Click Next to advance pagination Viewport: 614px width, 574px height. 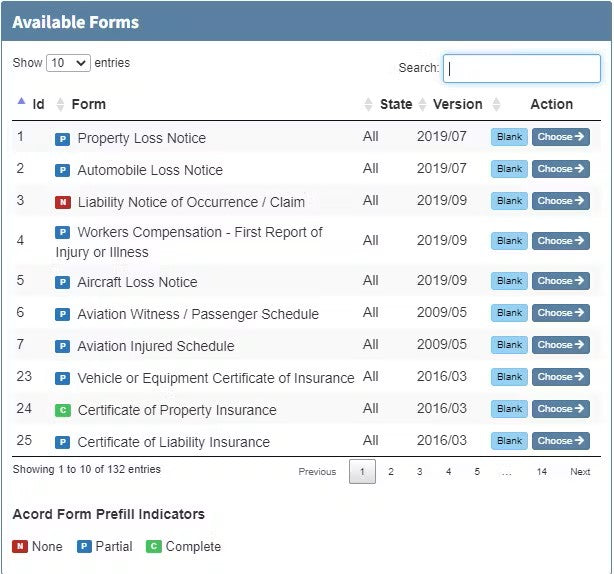point(580,472)
